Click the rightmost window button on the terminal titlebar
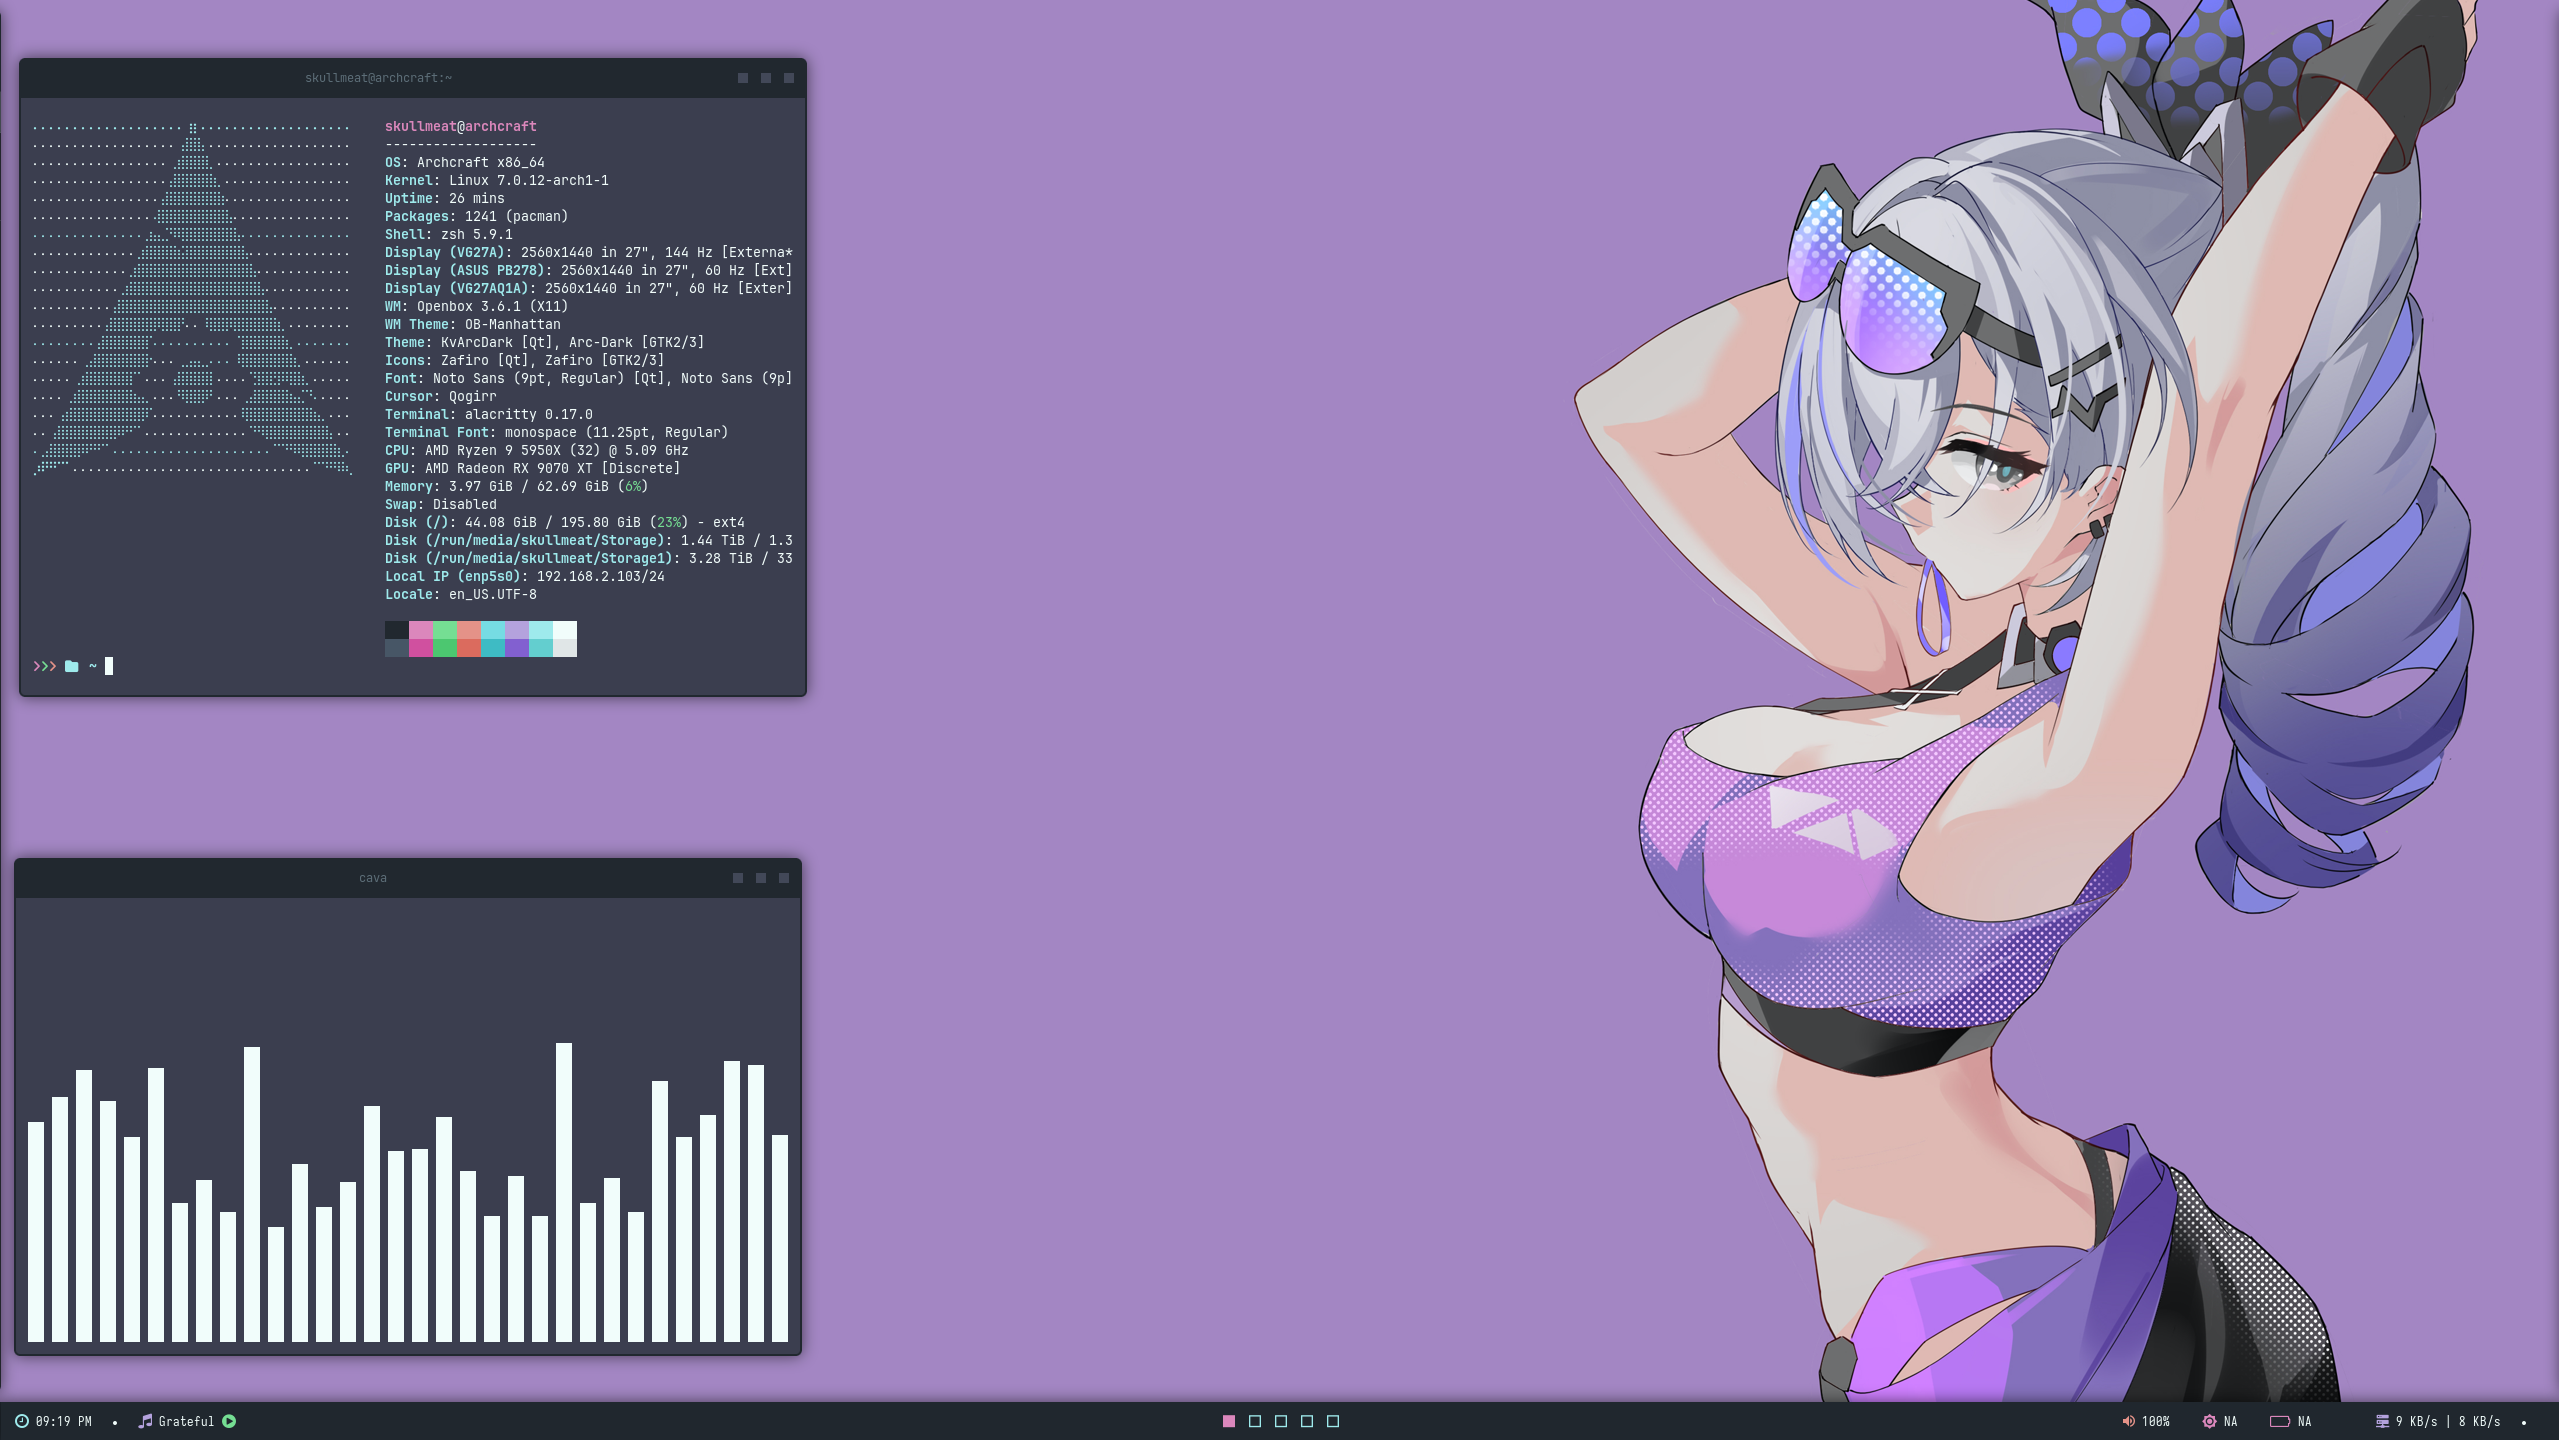 tap(789, 78)
